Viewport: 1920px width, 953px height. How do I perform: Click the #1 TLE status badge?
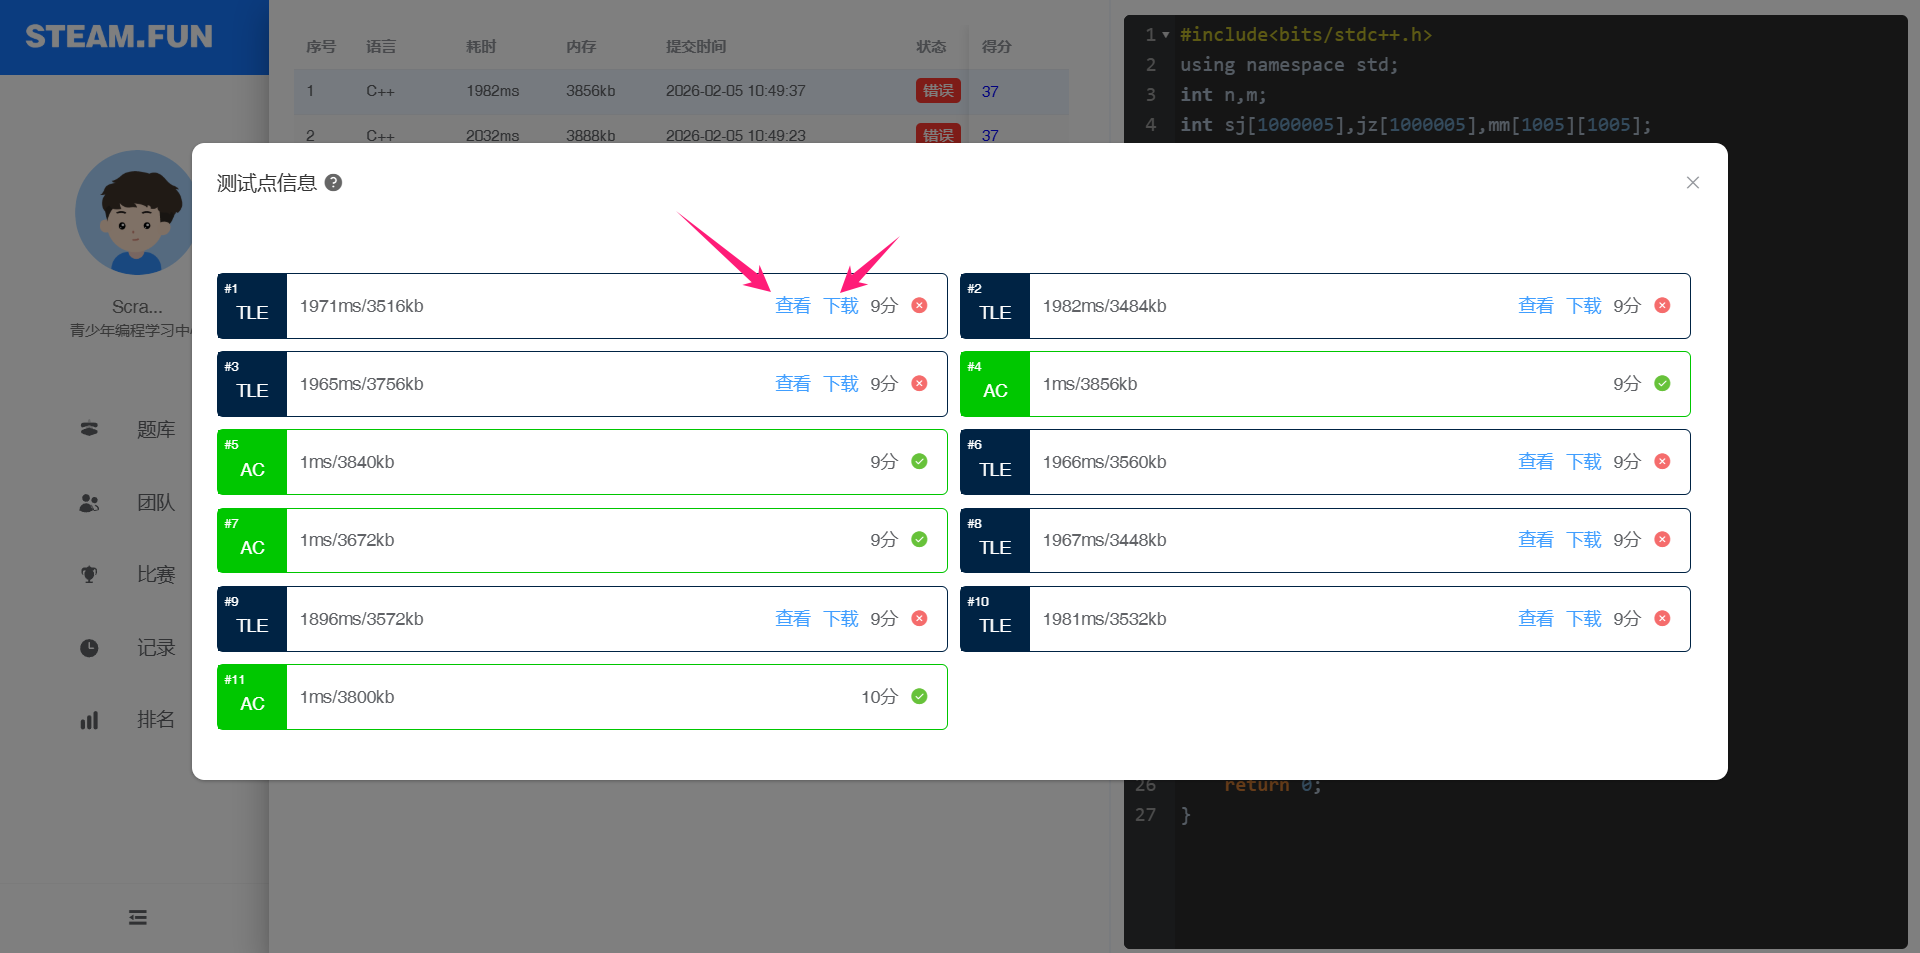(x=252, y=306)
